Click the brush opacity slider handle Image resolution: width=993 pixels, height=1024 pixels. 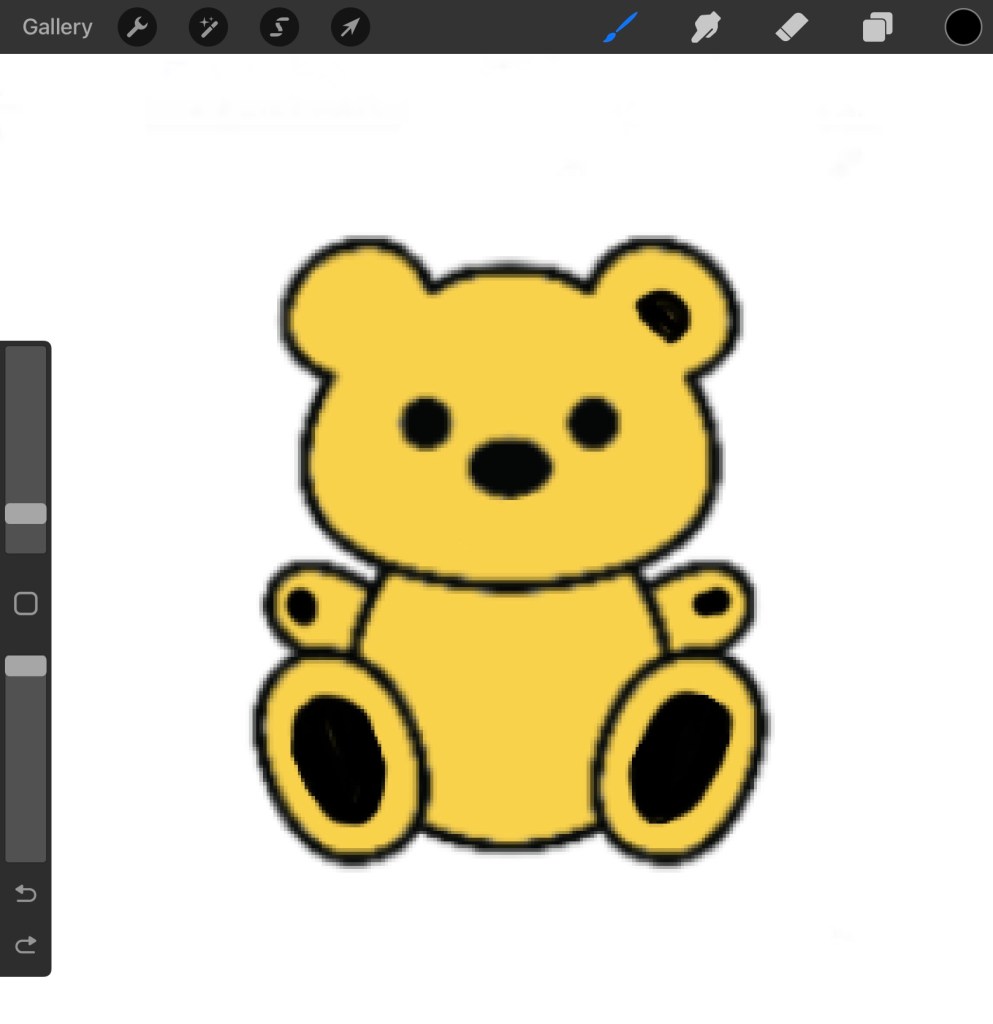[26, 666]
